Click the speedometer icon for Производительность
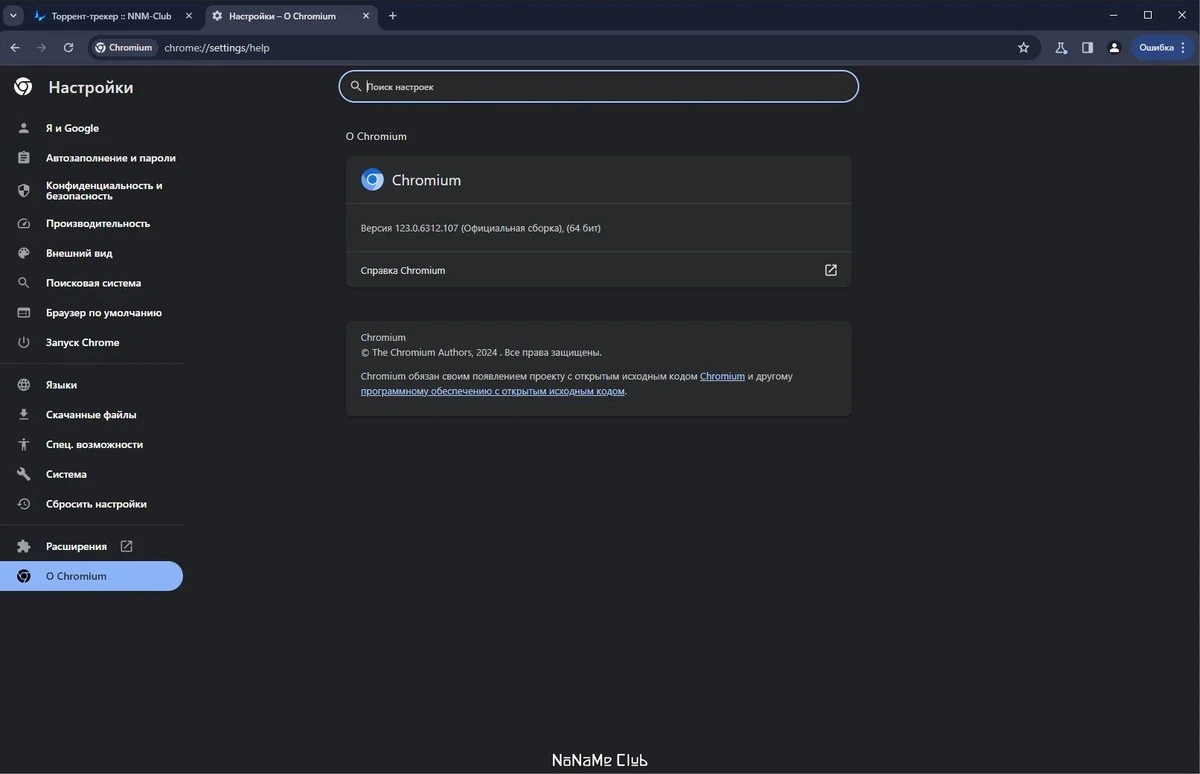This screenshot has height=774, width=1200. [x=24, y=223]
